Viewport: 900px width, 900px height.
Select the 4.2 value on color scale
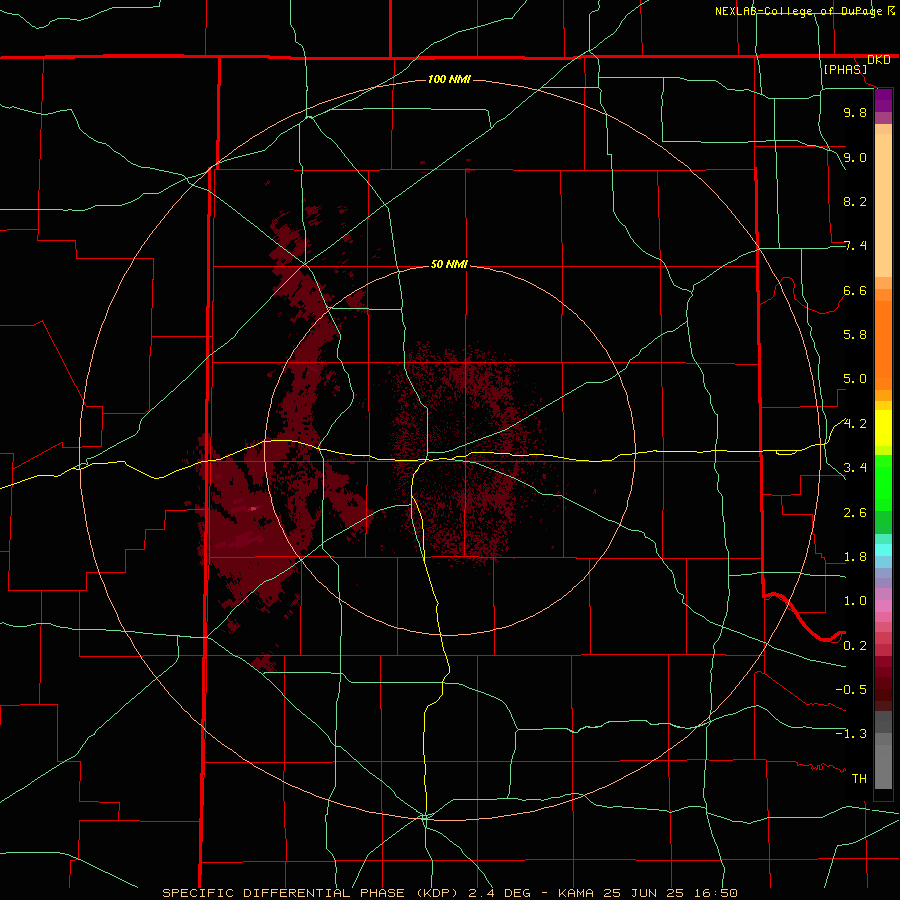tap(855, 424)
